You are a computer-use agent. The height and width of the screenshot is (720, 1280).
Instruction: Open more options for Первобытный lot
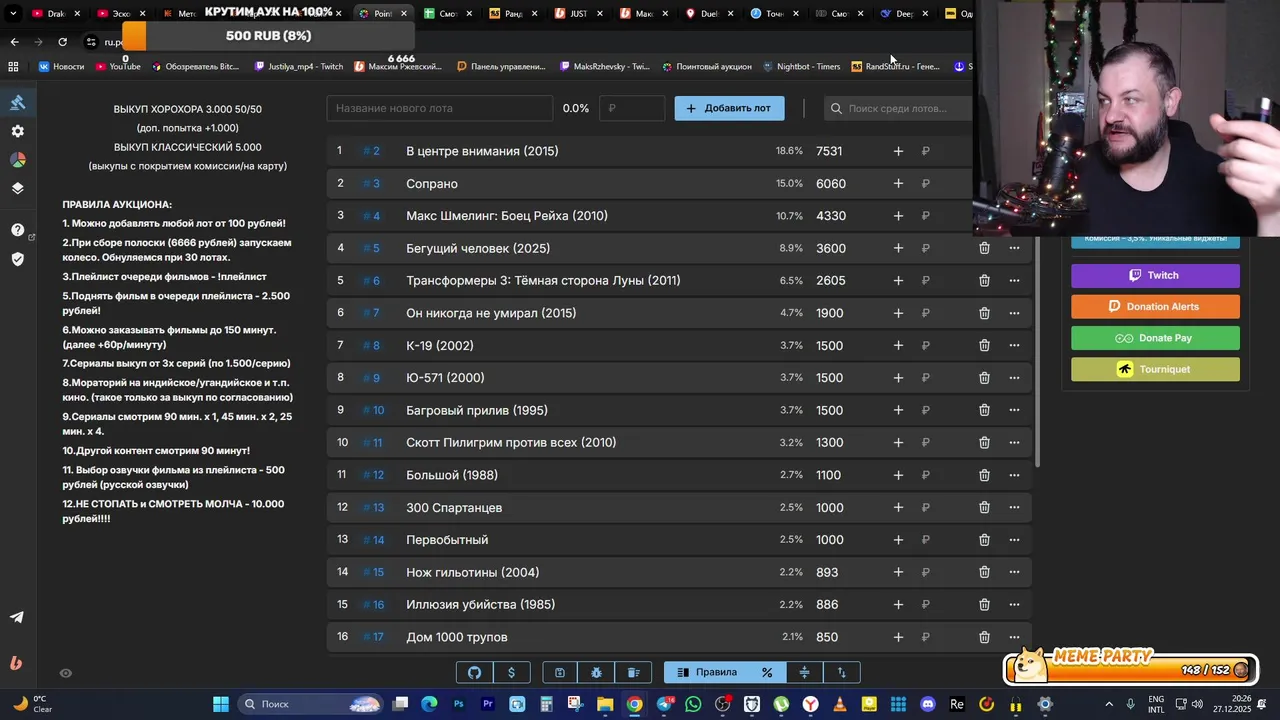[1014, 540]
